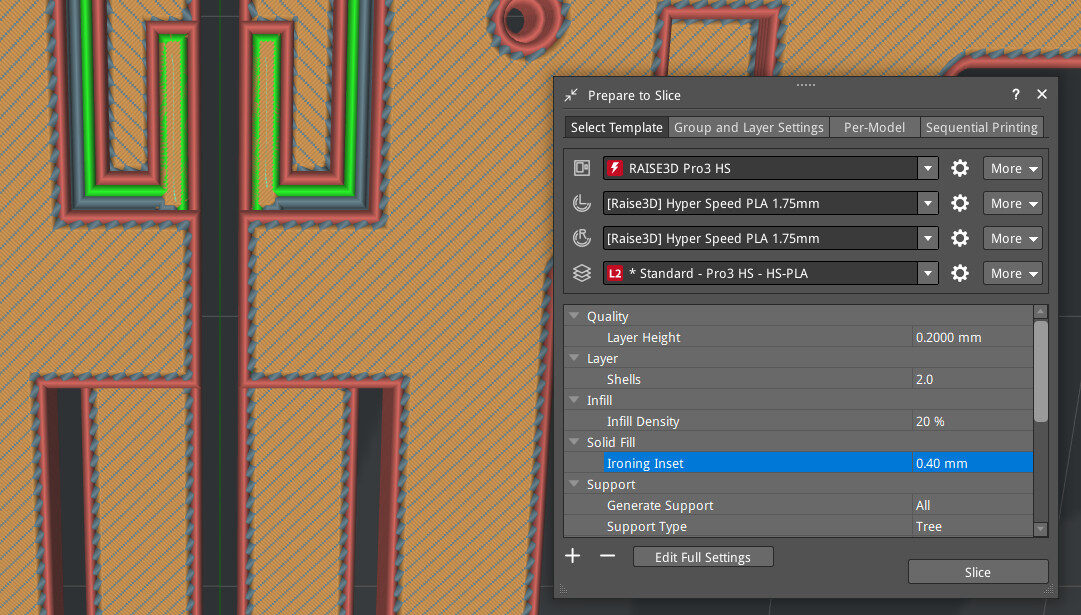Select the Shells setting row
Screen dimensions: 1081x615
(799, 379)
